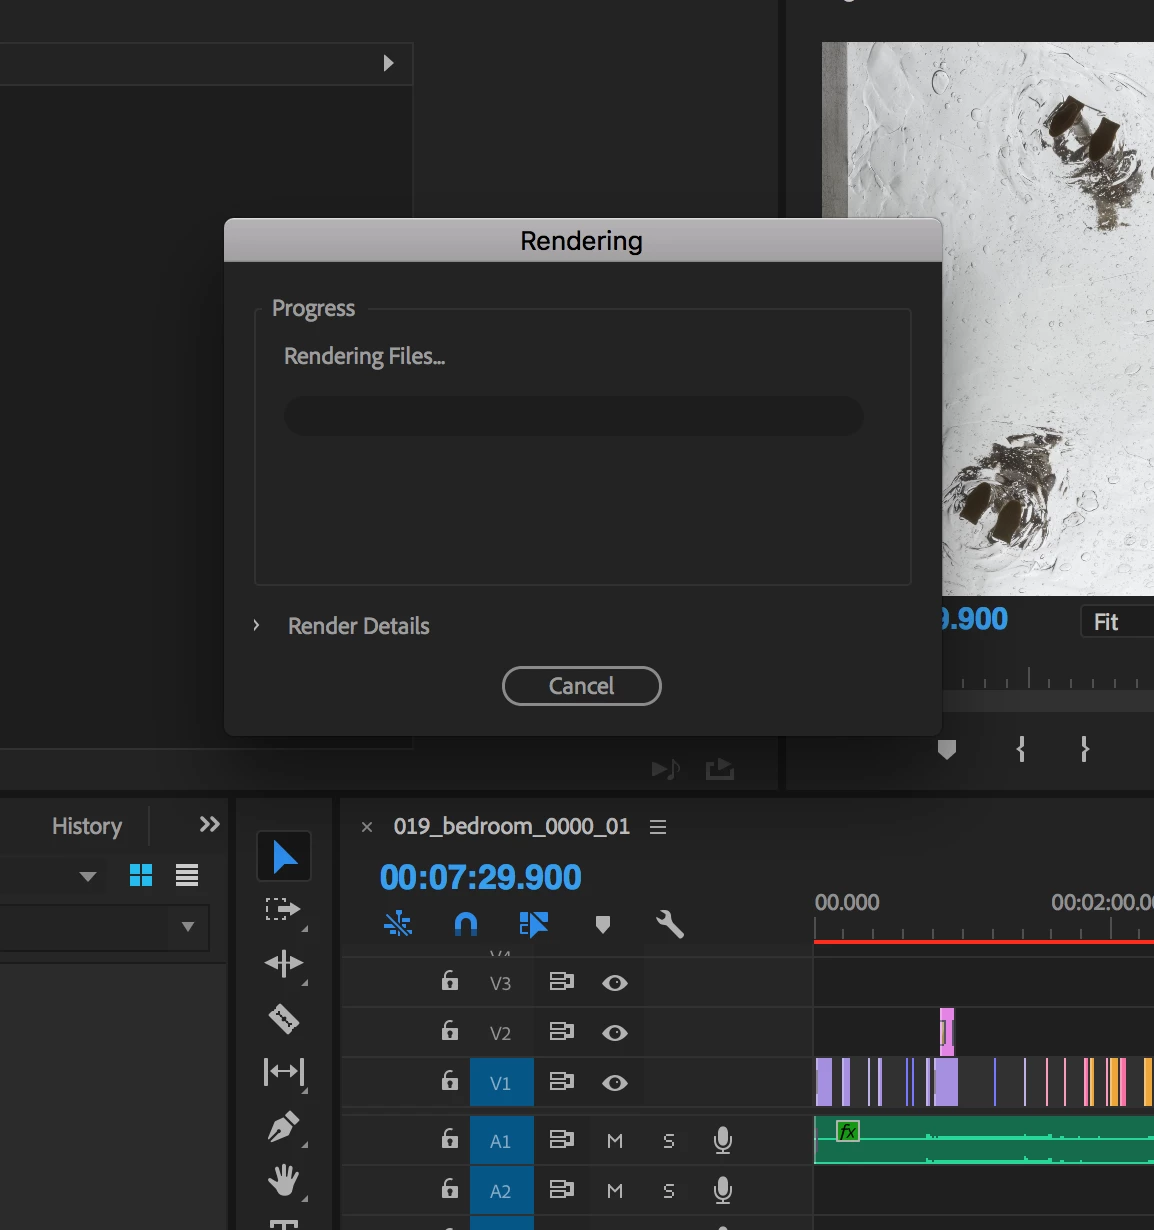The image size is (1154, 1230).
Task: Hide track V3 output with eye icon
Action: click(615, 983)
